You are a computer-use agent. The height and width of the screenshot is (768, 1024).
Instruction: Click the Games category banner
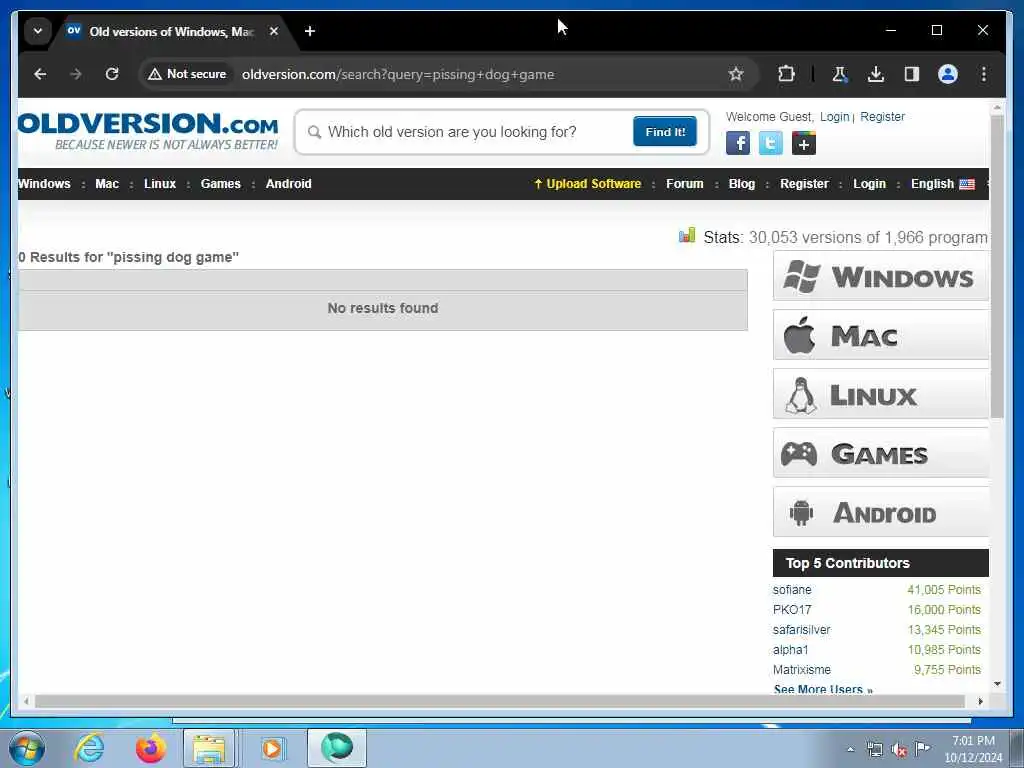(880, 453)
